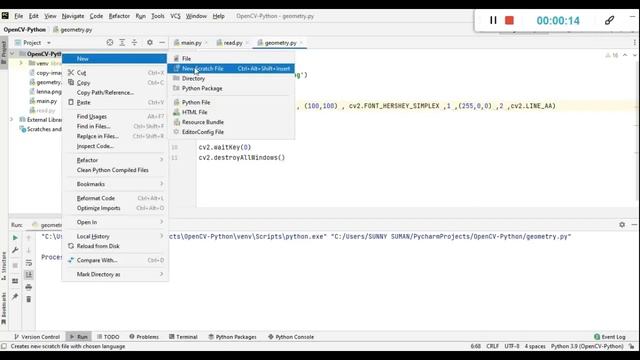The width and height of the screenshot is (640, 360).
Task: Select main.py in the project tree
Action: 47,101
